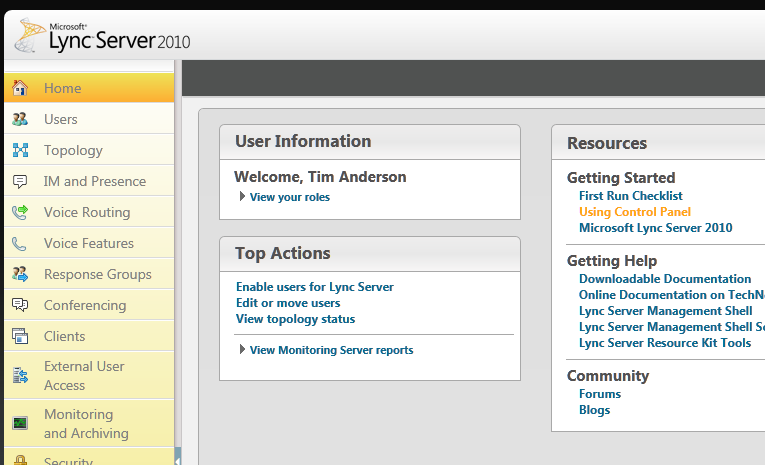Select IM and Presence menu item

tap(89, 181)
